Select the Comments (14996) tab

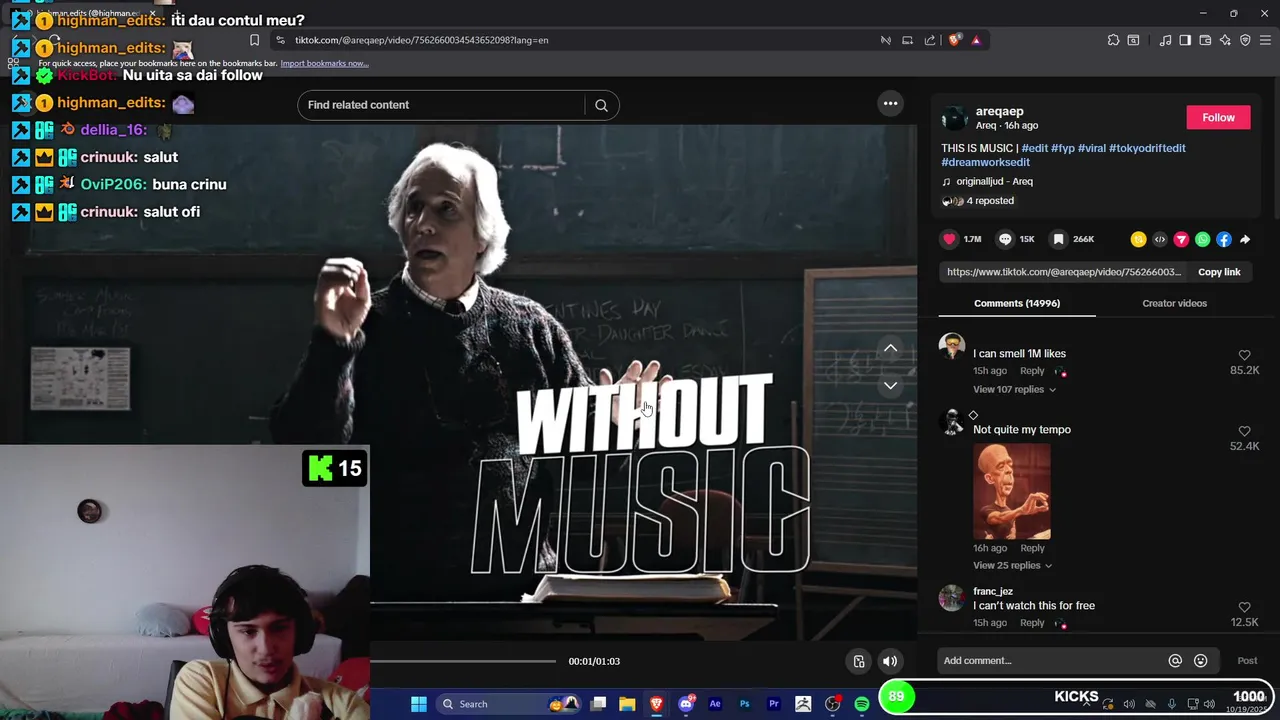(x=1017, y=303)
